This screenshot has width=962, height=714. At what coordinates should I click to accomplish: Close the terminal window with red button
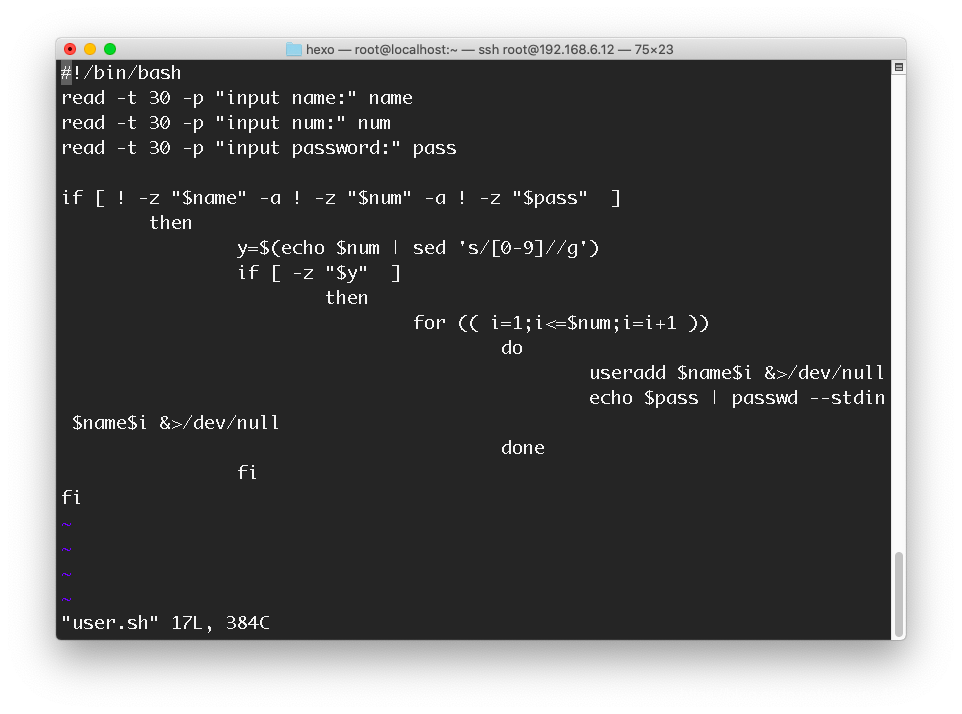70,49
